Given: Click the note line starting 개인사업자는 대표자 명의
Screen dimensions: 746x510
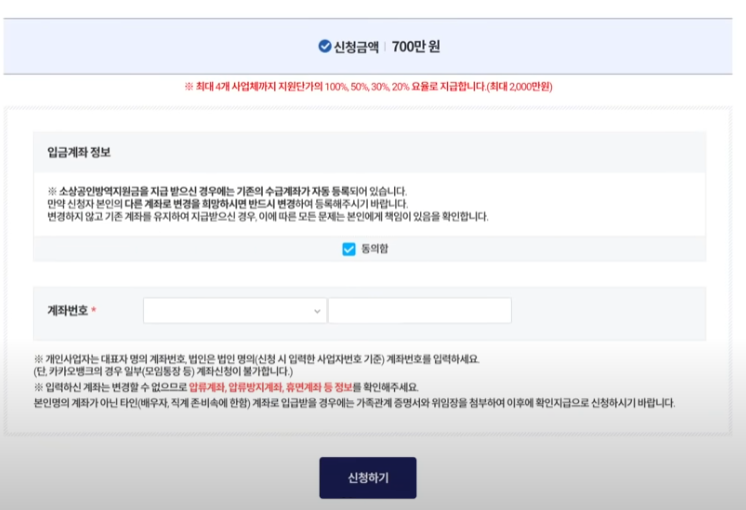Looking at the screenshot, I should (x=256, y=359).
